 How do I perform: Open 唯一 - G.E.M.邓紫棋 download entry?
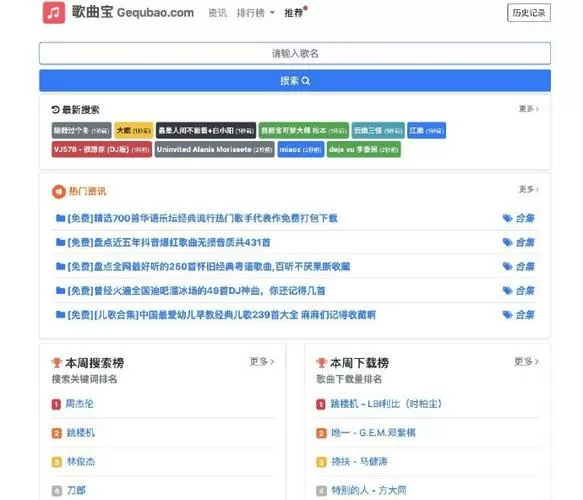pos(373,433)
